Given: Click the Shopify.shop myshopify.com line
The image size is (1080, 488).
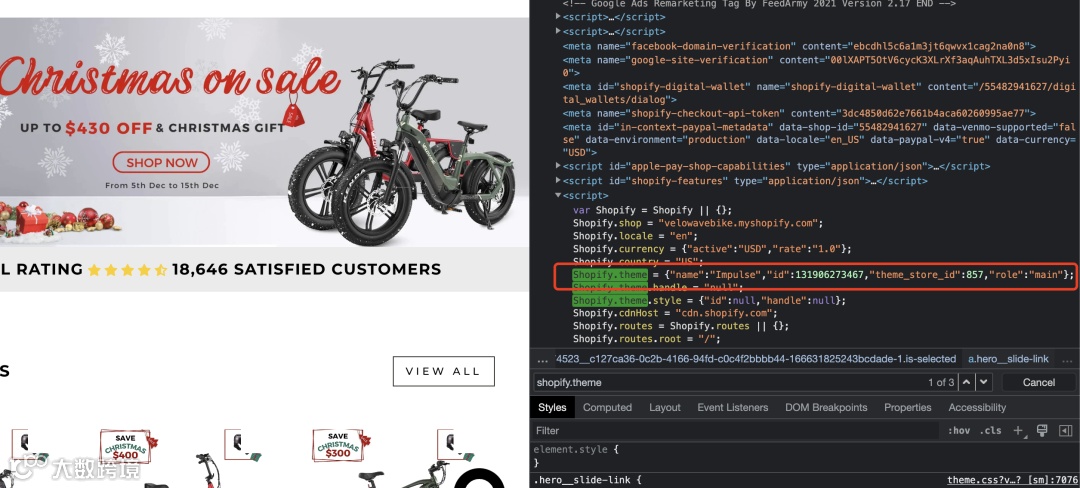Looking at the screenshot, I should click(x=698, y=223).
